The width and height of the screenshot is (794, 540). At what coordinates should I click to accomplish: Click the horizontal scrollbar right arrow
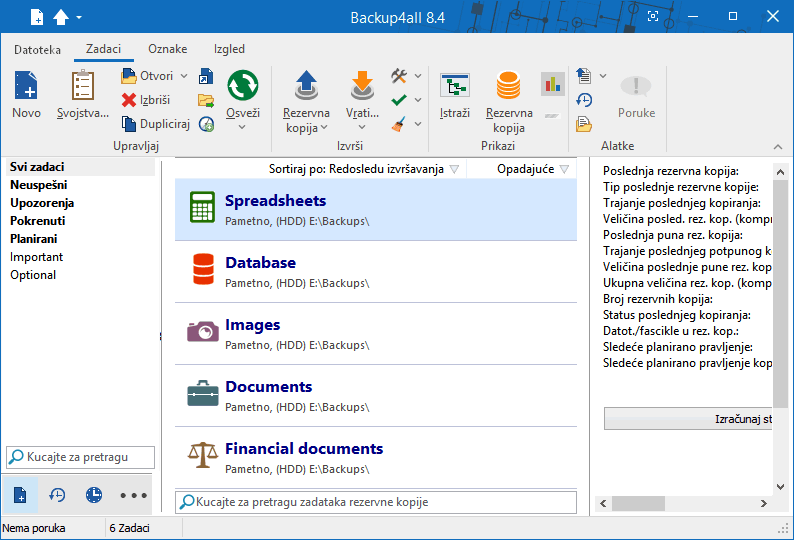click(764, 504)
